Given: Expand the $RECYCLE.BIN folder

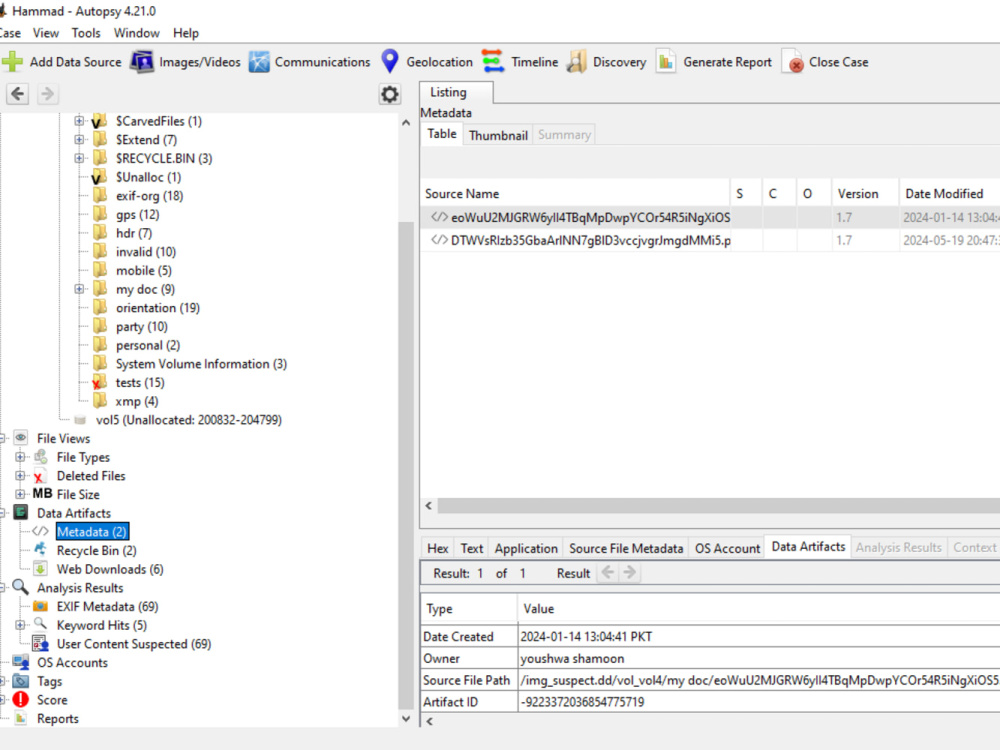Looking at the screenshot, I should (79, 158).
